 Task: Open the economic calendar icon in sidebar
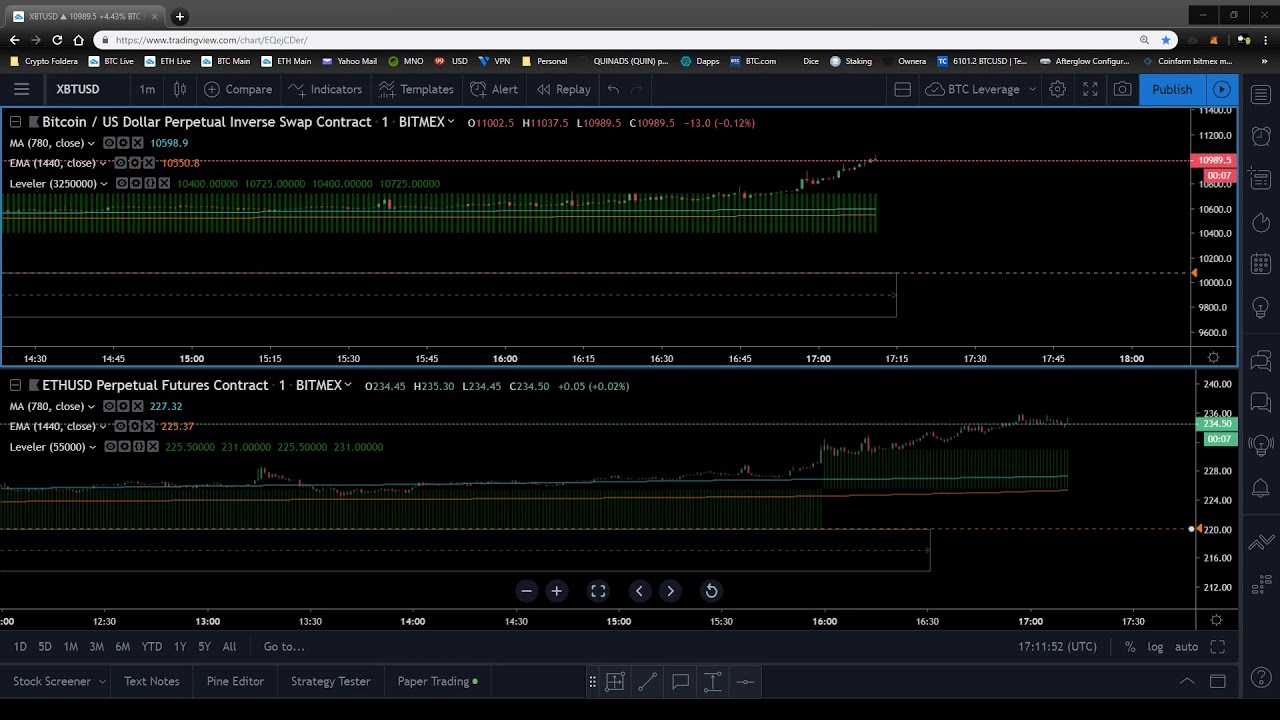(x=1260, y=264)
